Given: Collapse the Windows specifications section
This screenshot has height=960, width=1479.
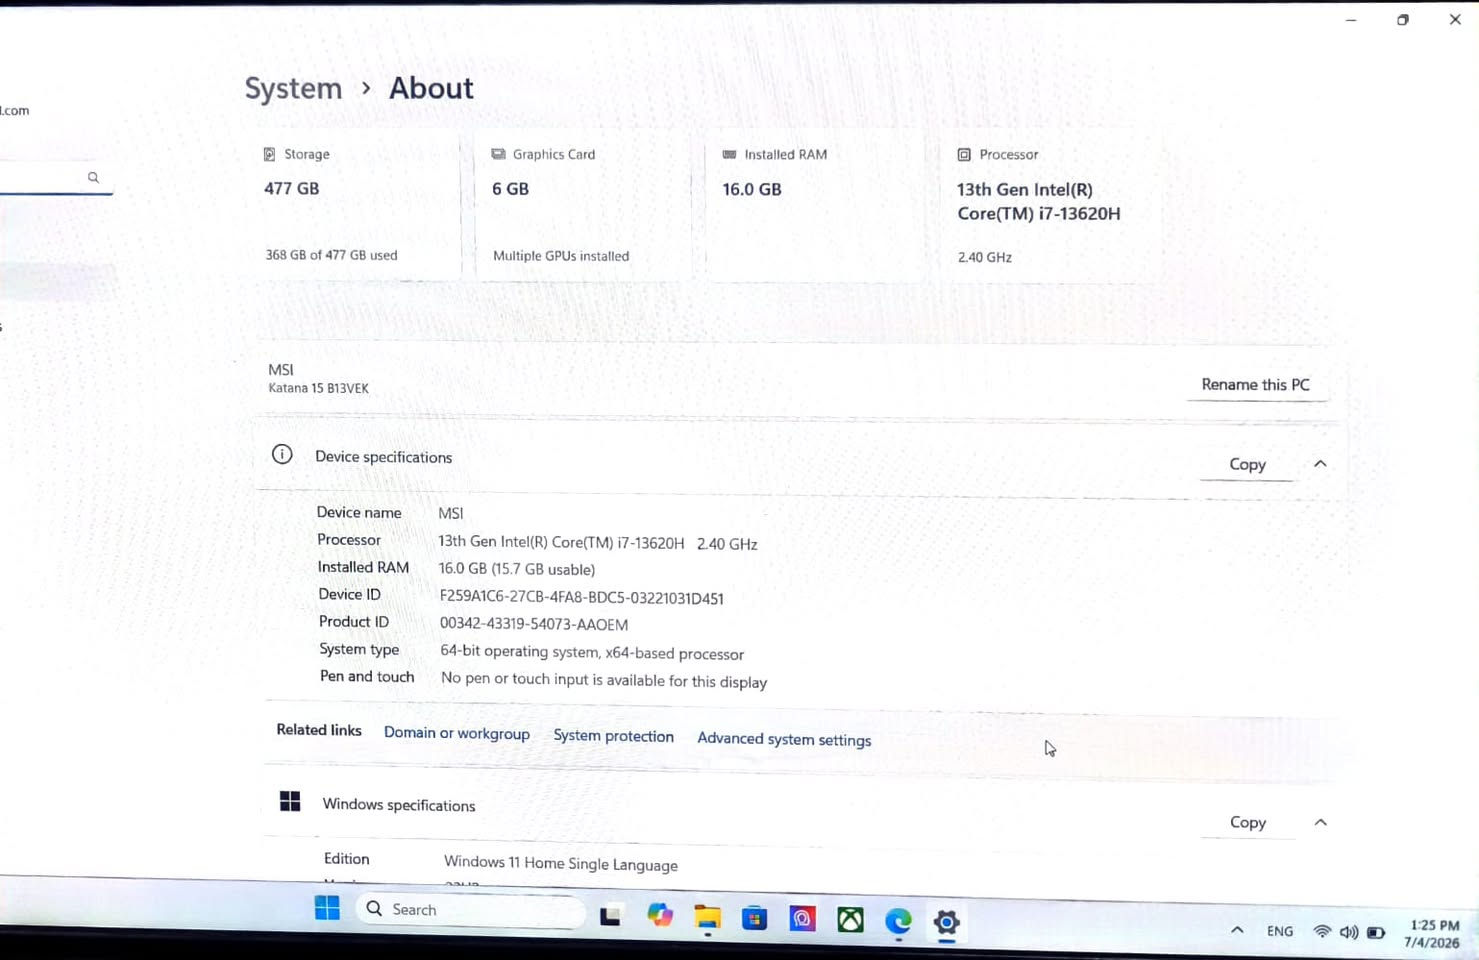Looking at the screenshot, I should [1320, 822].
